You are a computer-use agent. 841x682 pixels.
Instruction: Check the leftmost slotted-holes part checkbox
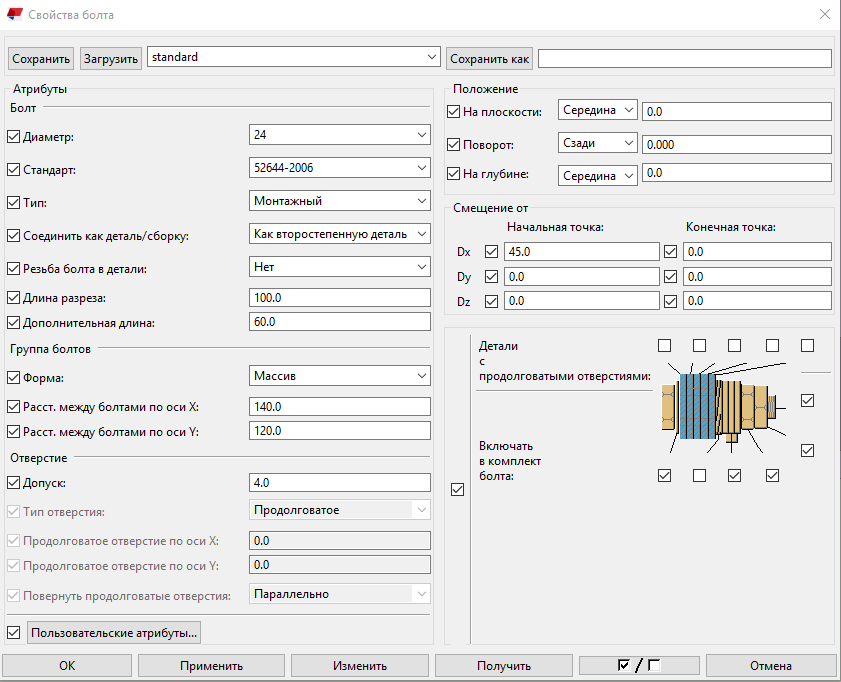point(664,346)
